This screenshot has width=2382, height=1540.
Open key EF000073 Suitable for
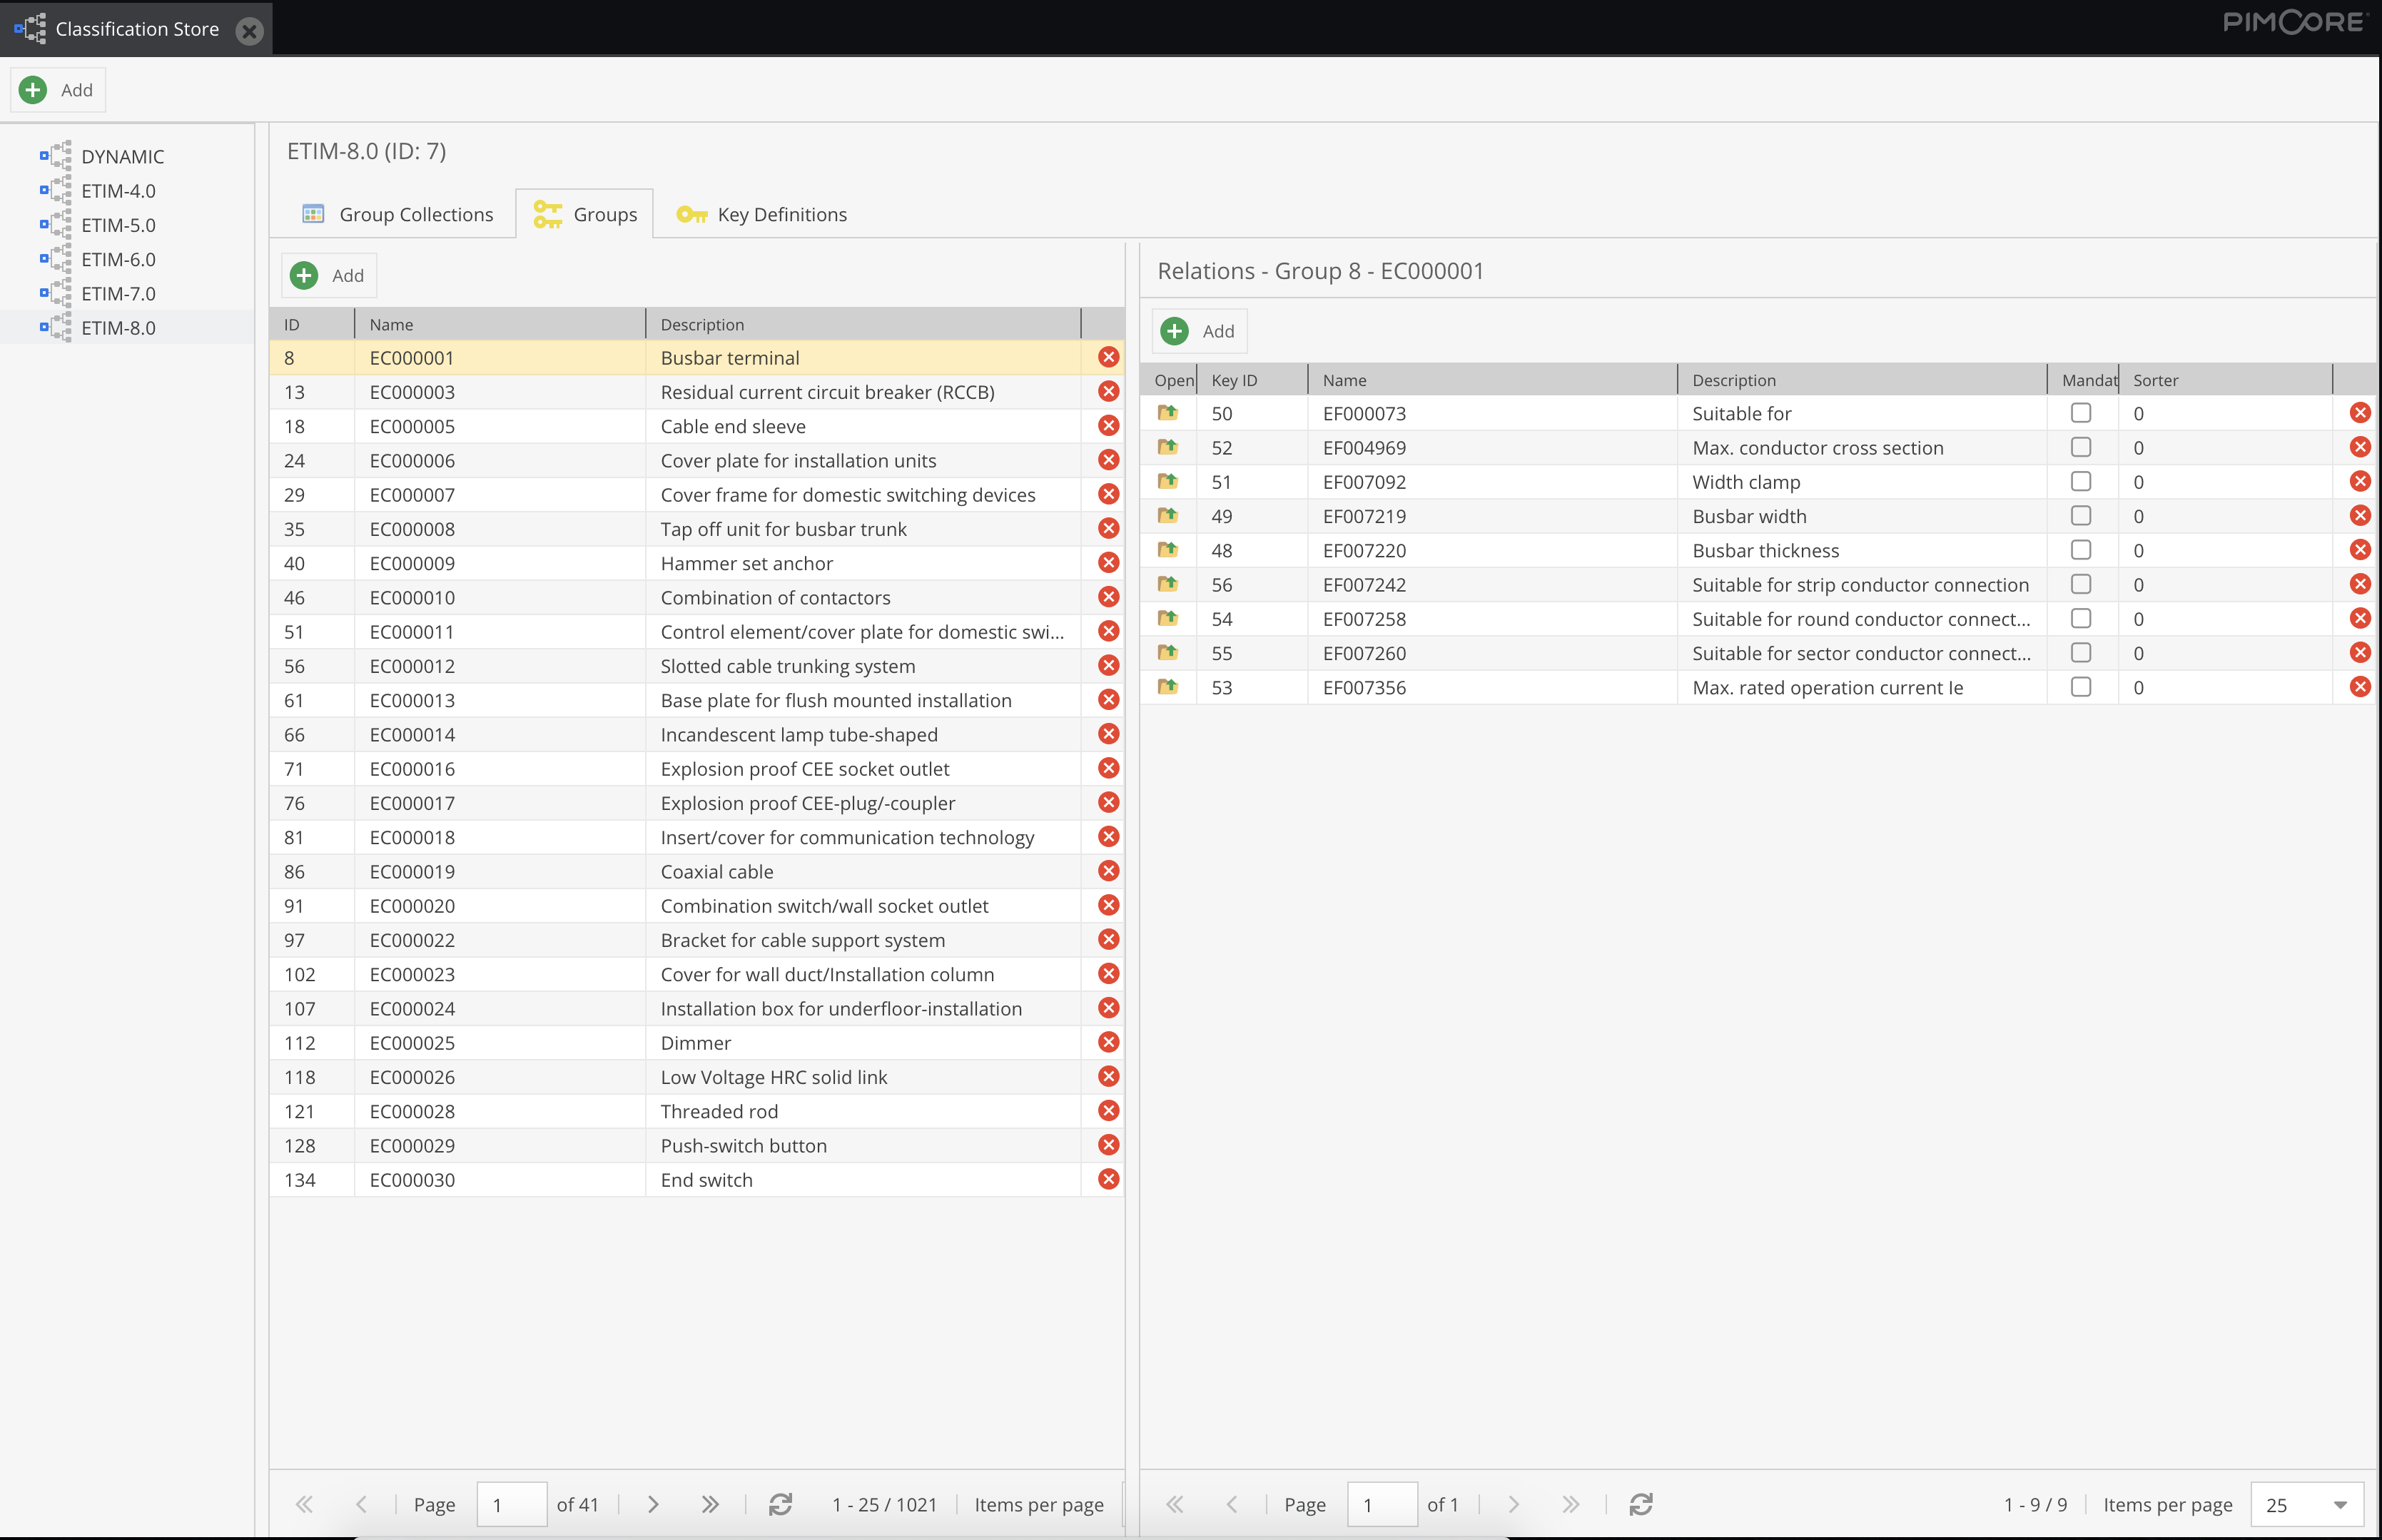coord(1167,412)
